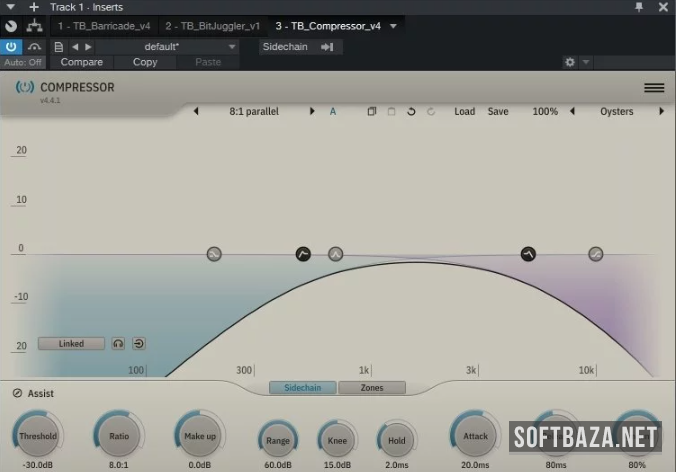Viewport: 676px width, 472px height.
Task: Go to next preset after 8:1 parallel
Action: (312, 112)
